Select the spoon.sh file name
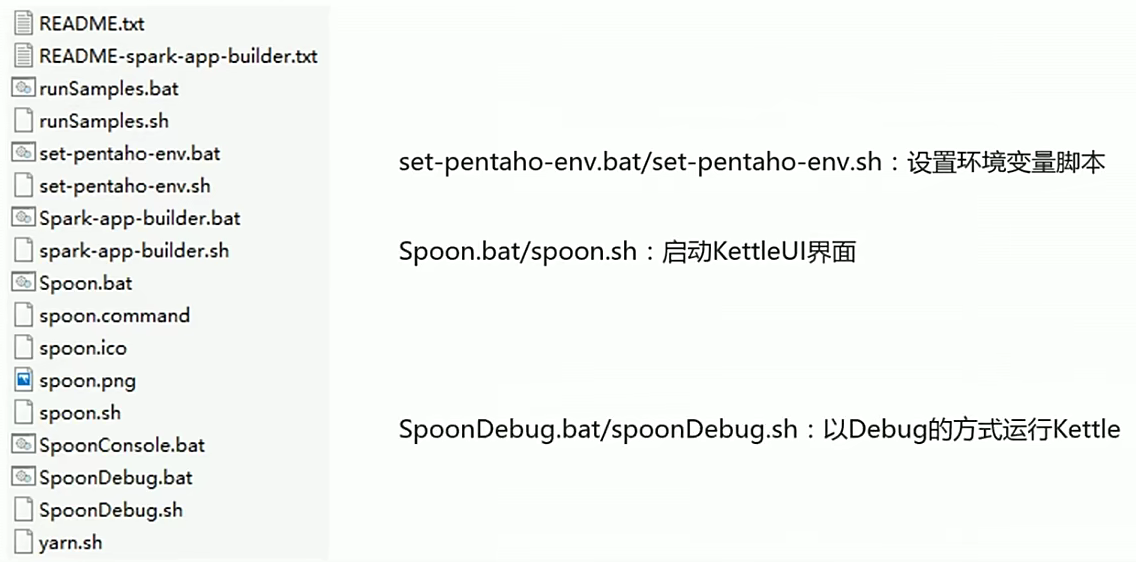The height and width of the screenshot is (562, 1136). pyautogui.click(x=80, y=413)
